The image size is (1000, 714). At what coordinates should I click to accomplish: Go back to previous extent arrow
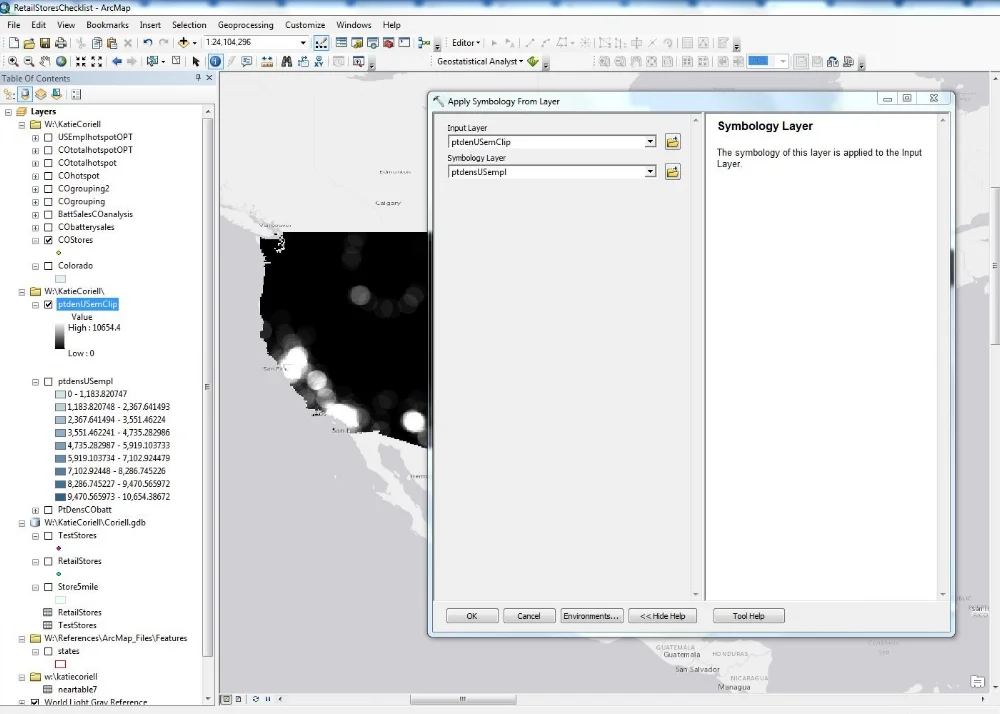coord(117,62)
